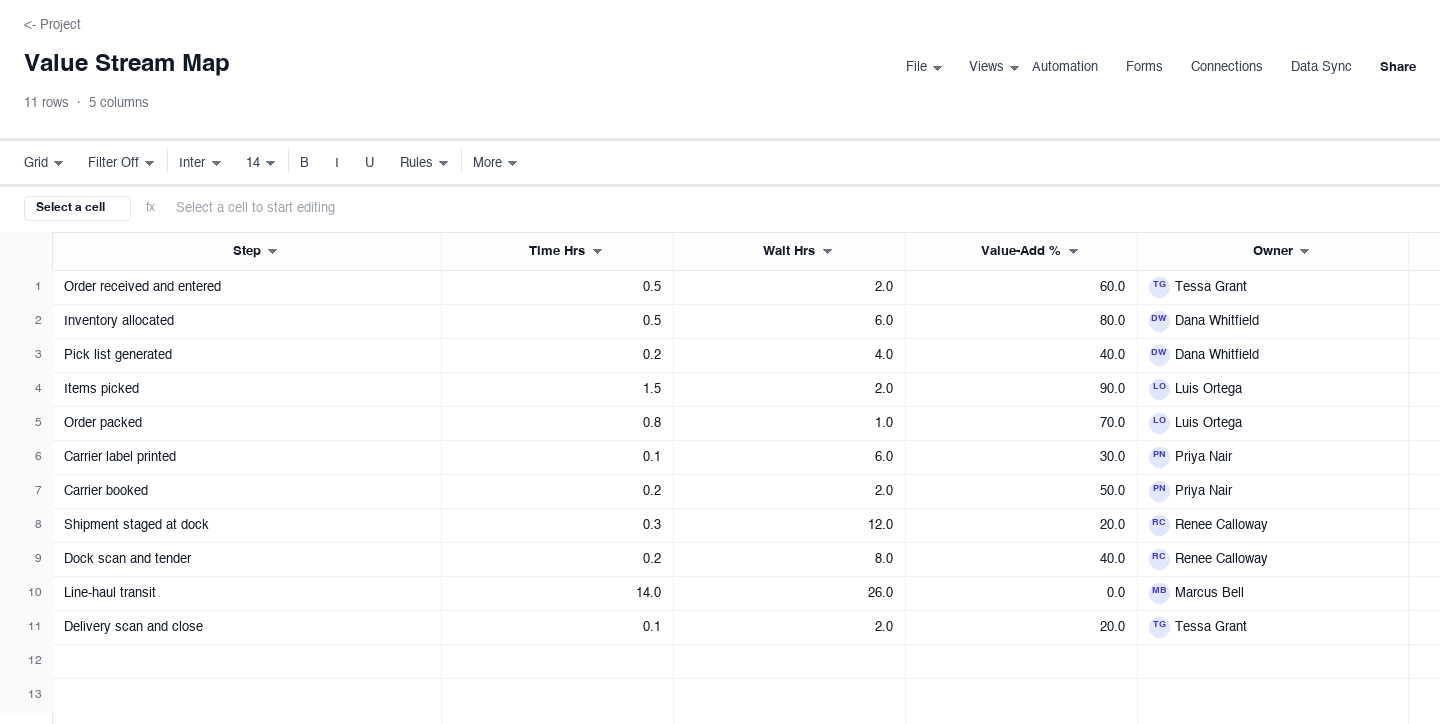Click the PN avatar in the Carrier label printed row
This screenshot has height=724, width=1440.
pos(1159,457)
